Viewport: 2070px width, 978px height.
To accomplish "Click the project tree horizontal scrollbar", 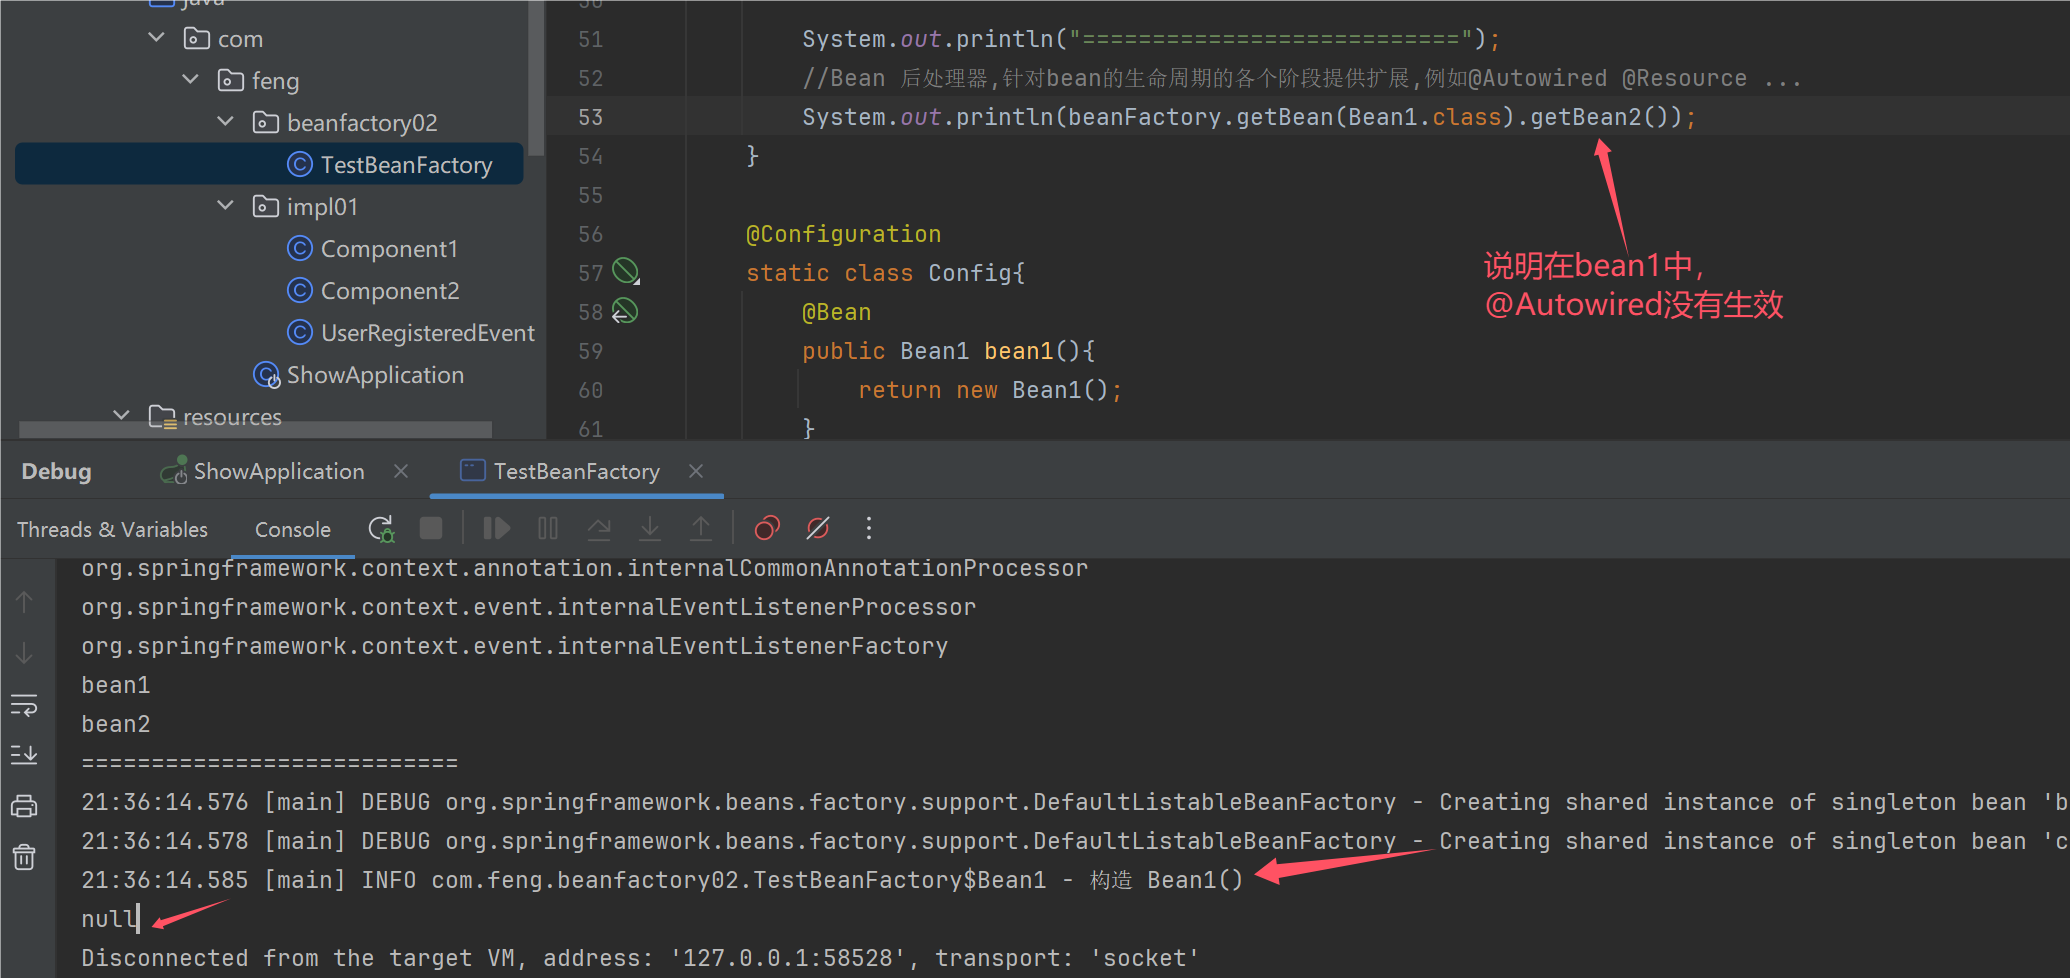I will (255, 429).
